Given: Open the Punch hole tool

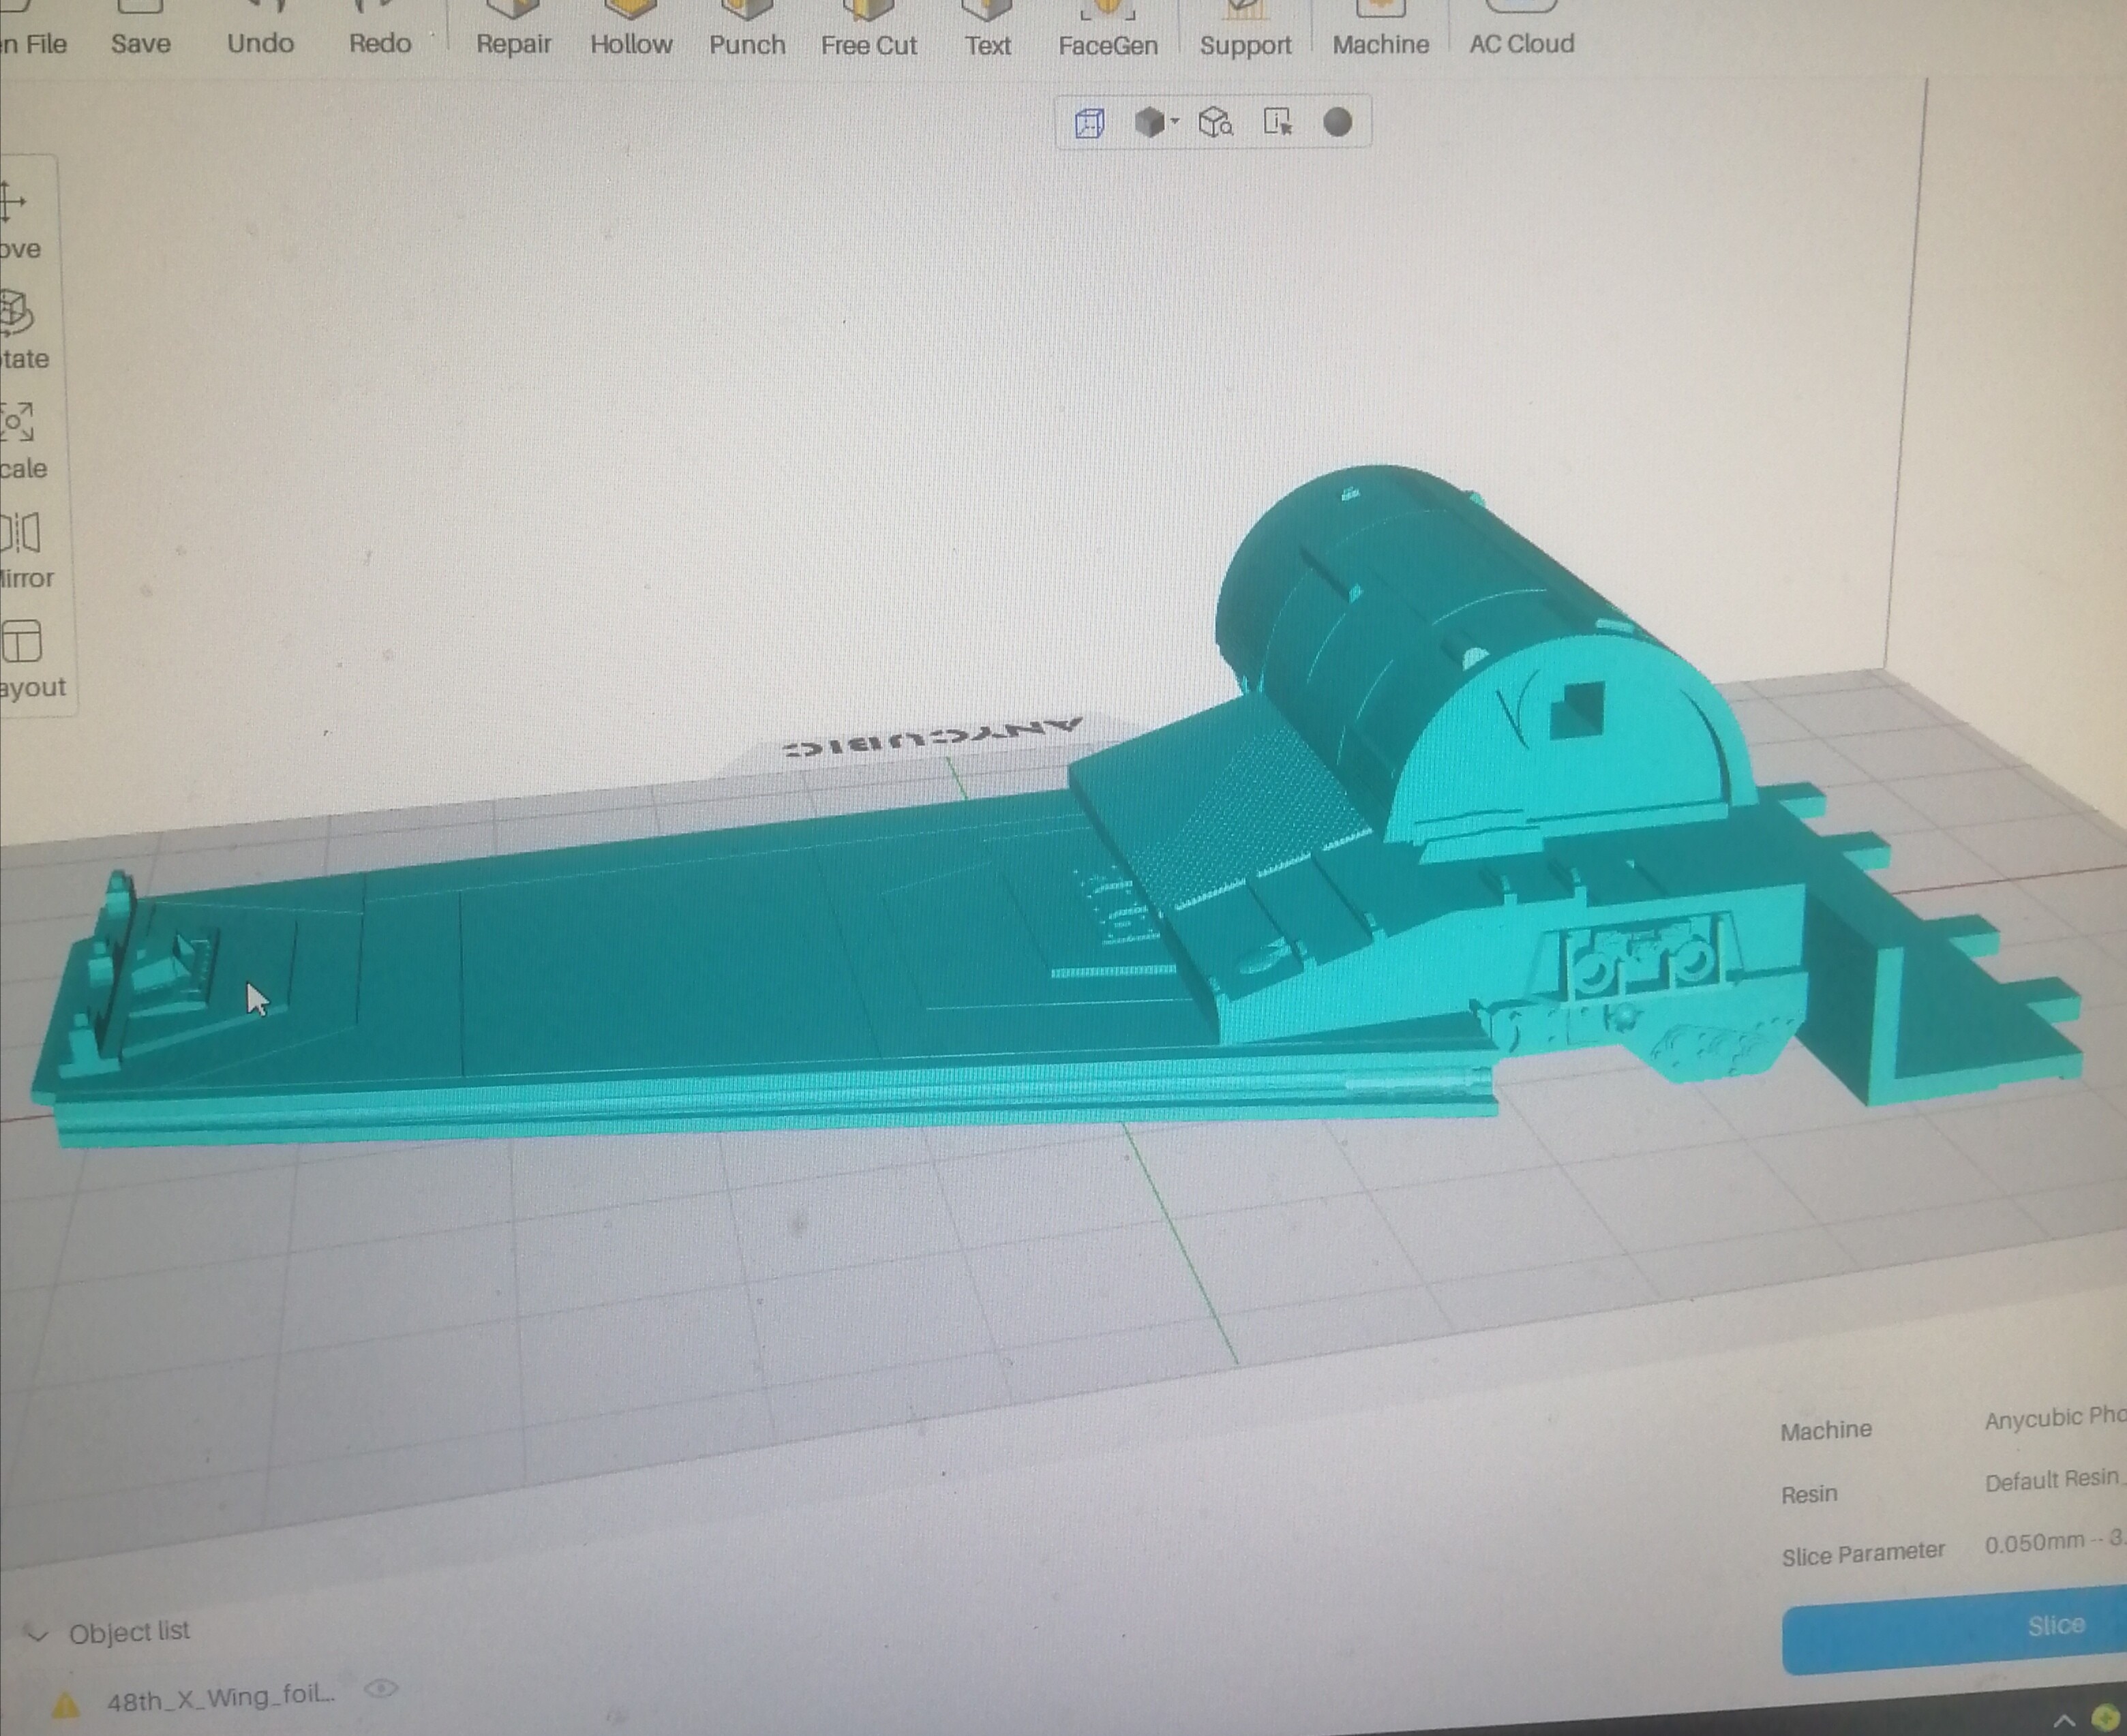Looking at the screenshot, I should (x=746, y=30).
